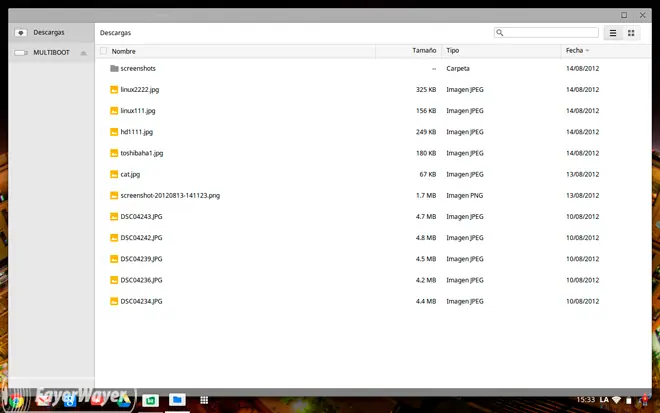Click the image icon of linux111.jpg
This screenshot has height=413, width=660.
click(114, 111)
